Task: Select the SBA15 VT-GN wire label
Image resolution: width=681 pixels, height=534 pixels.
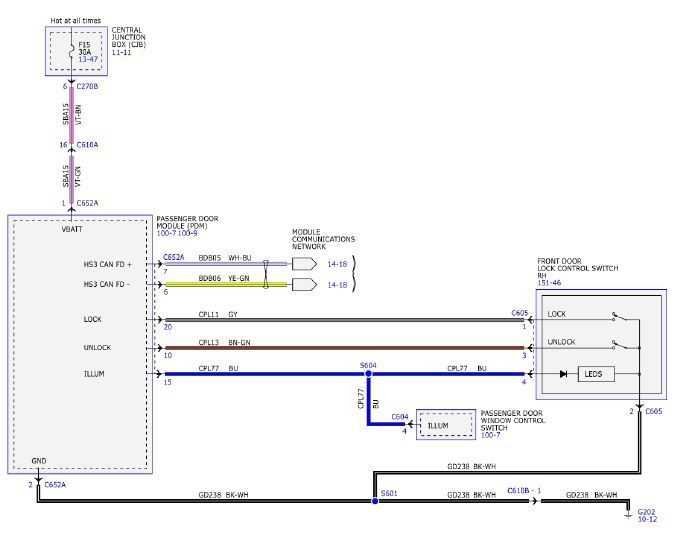Action: pyautogui.click(x=72, y=176)
